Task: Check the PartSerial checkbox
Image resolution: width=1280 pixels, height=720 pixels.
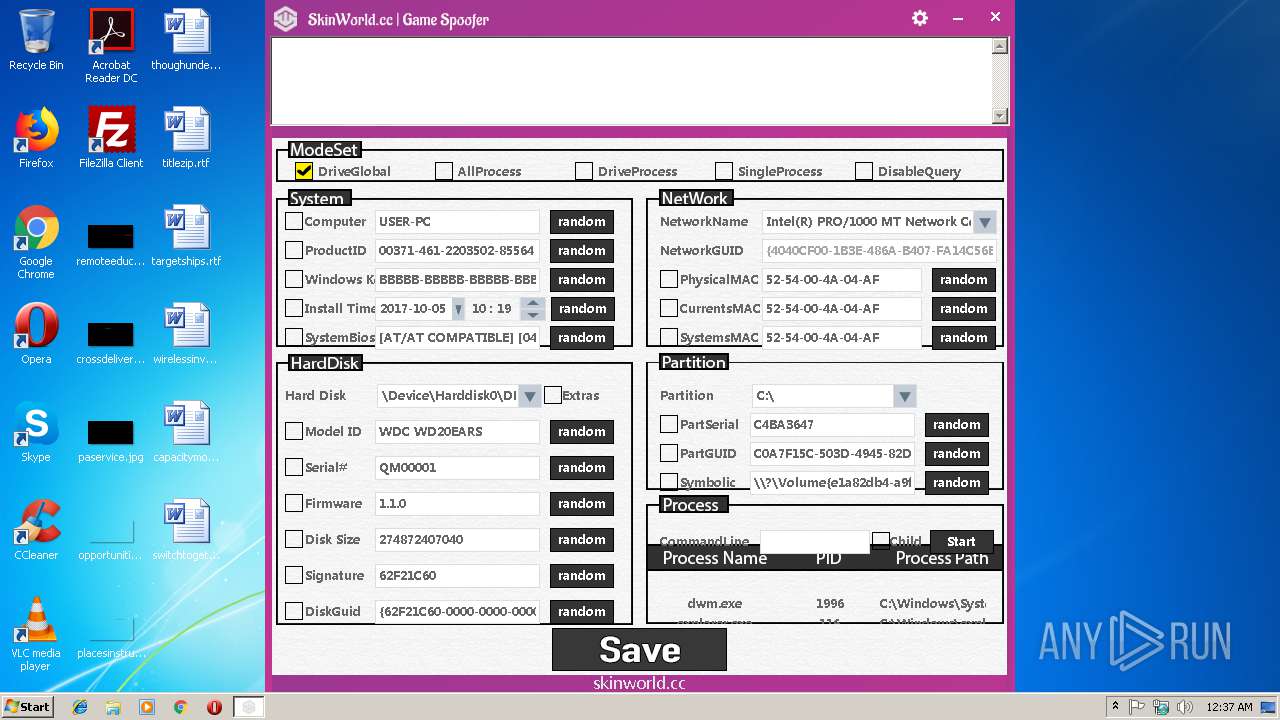Action: pos(669,424)
